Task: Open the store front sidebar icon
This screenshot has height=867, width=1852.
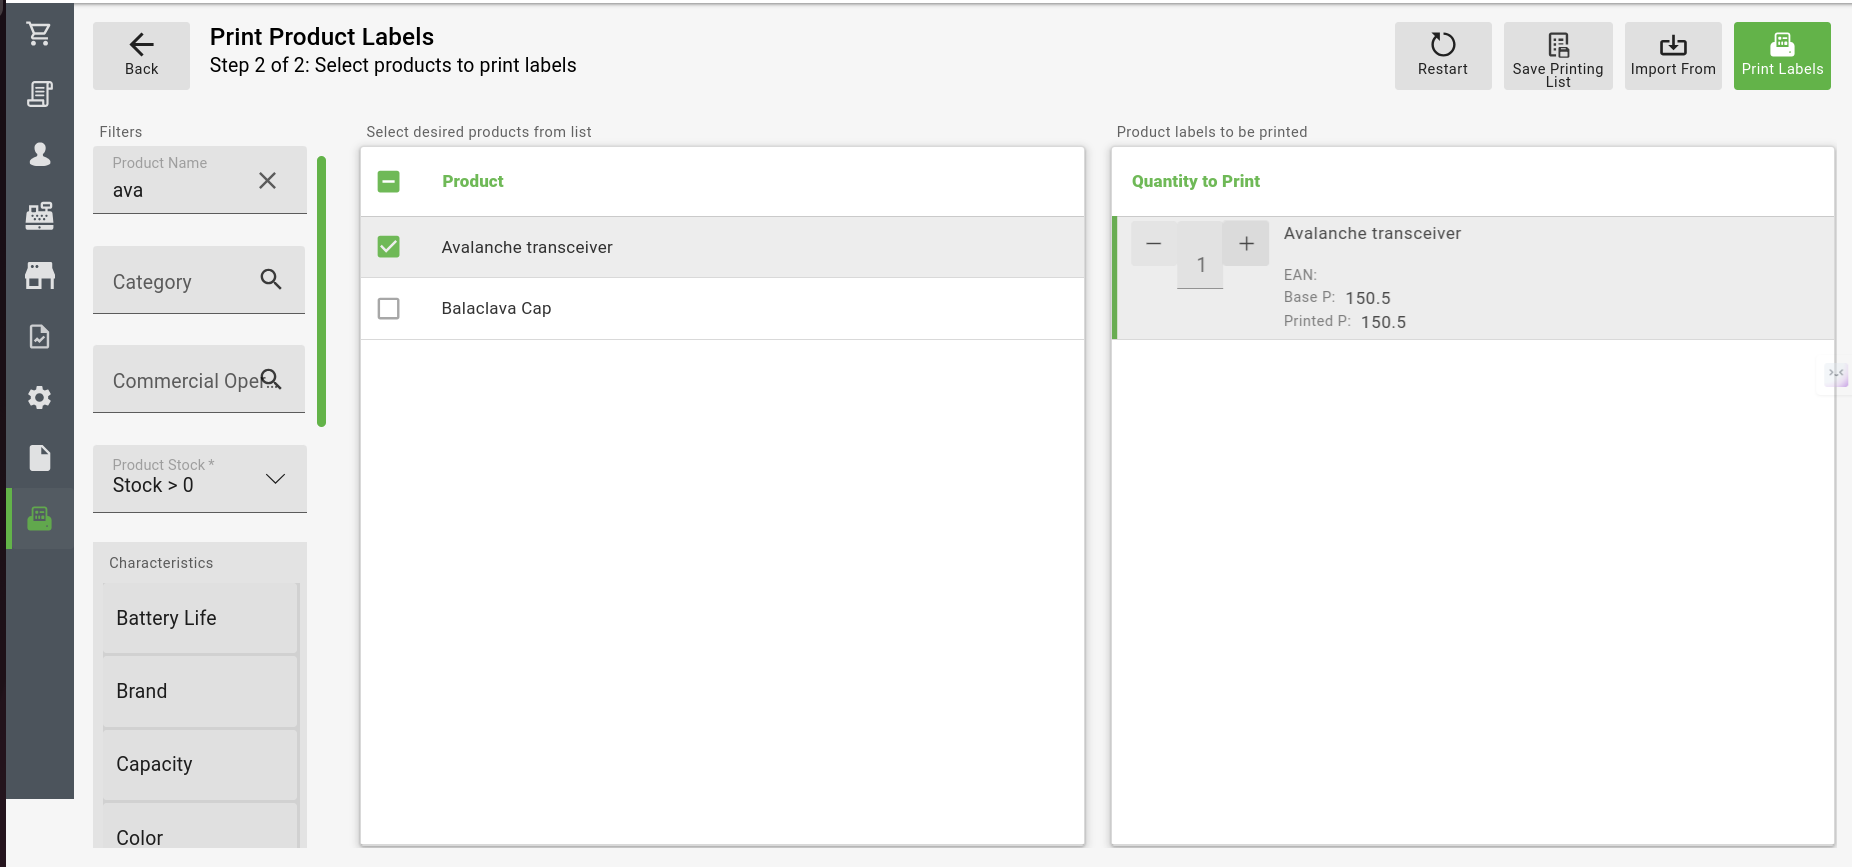Action: [39, 276]
